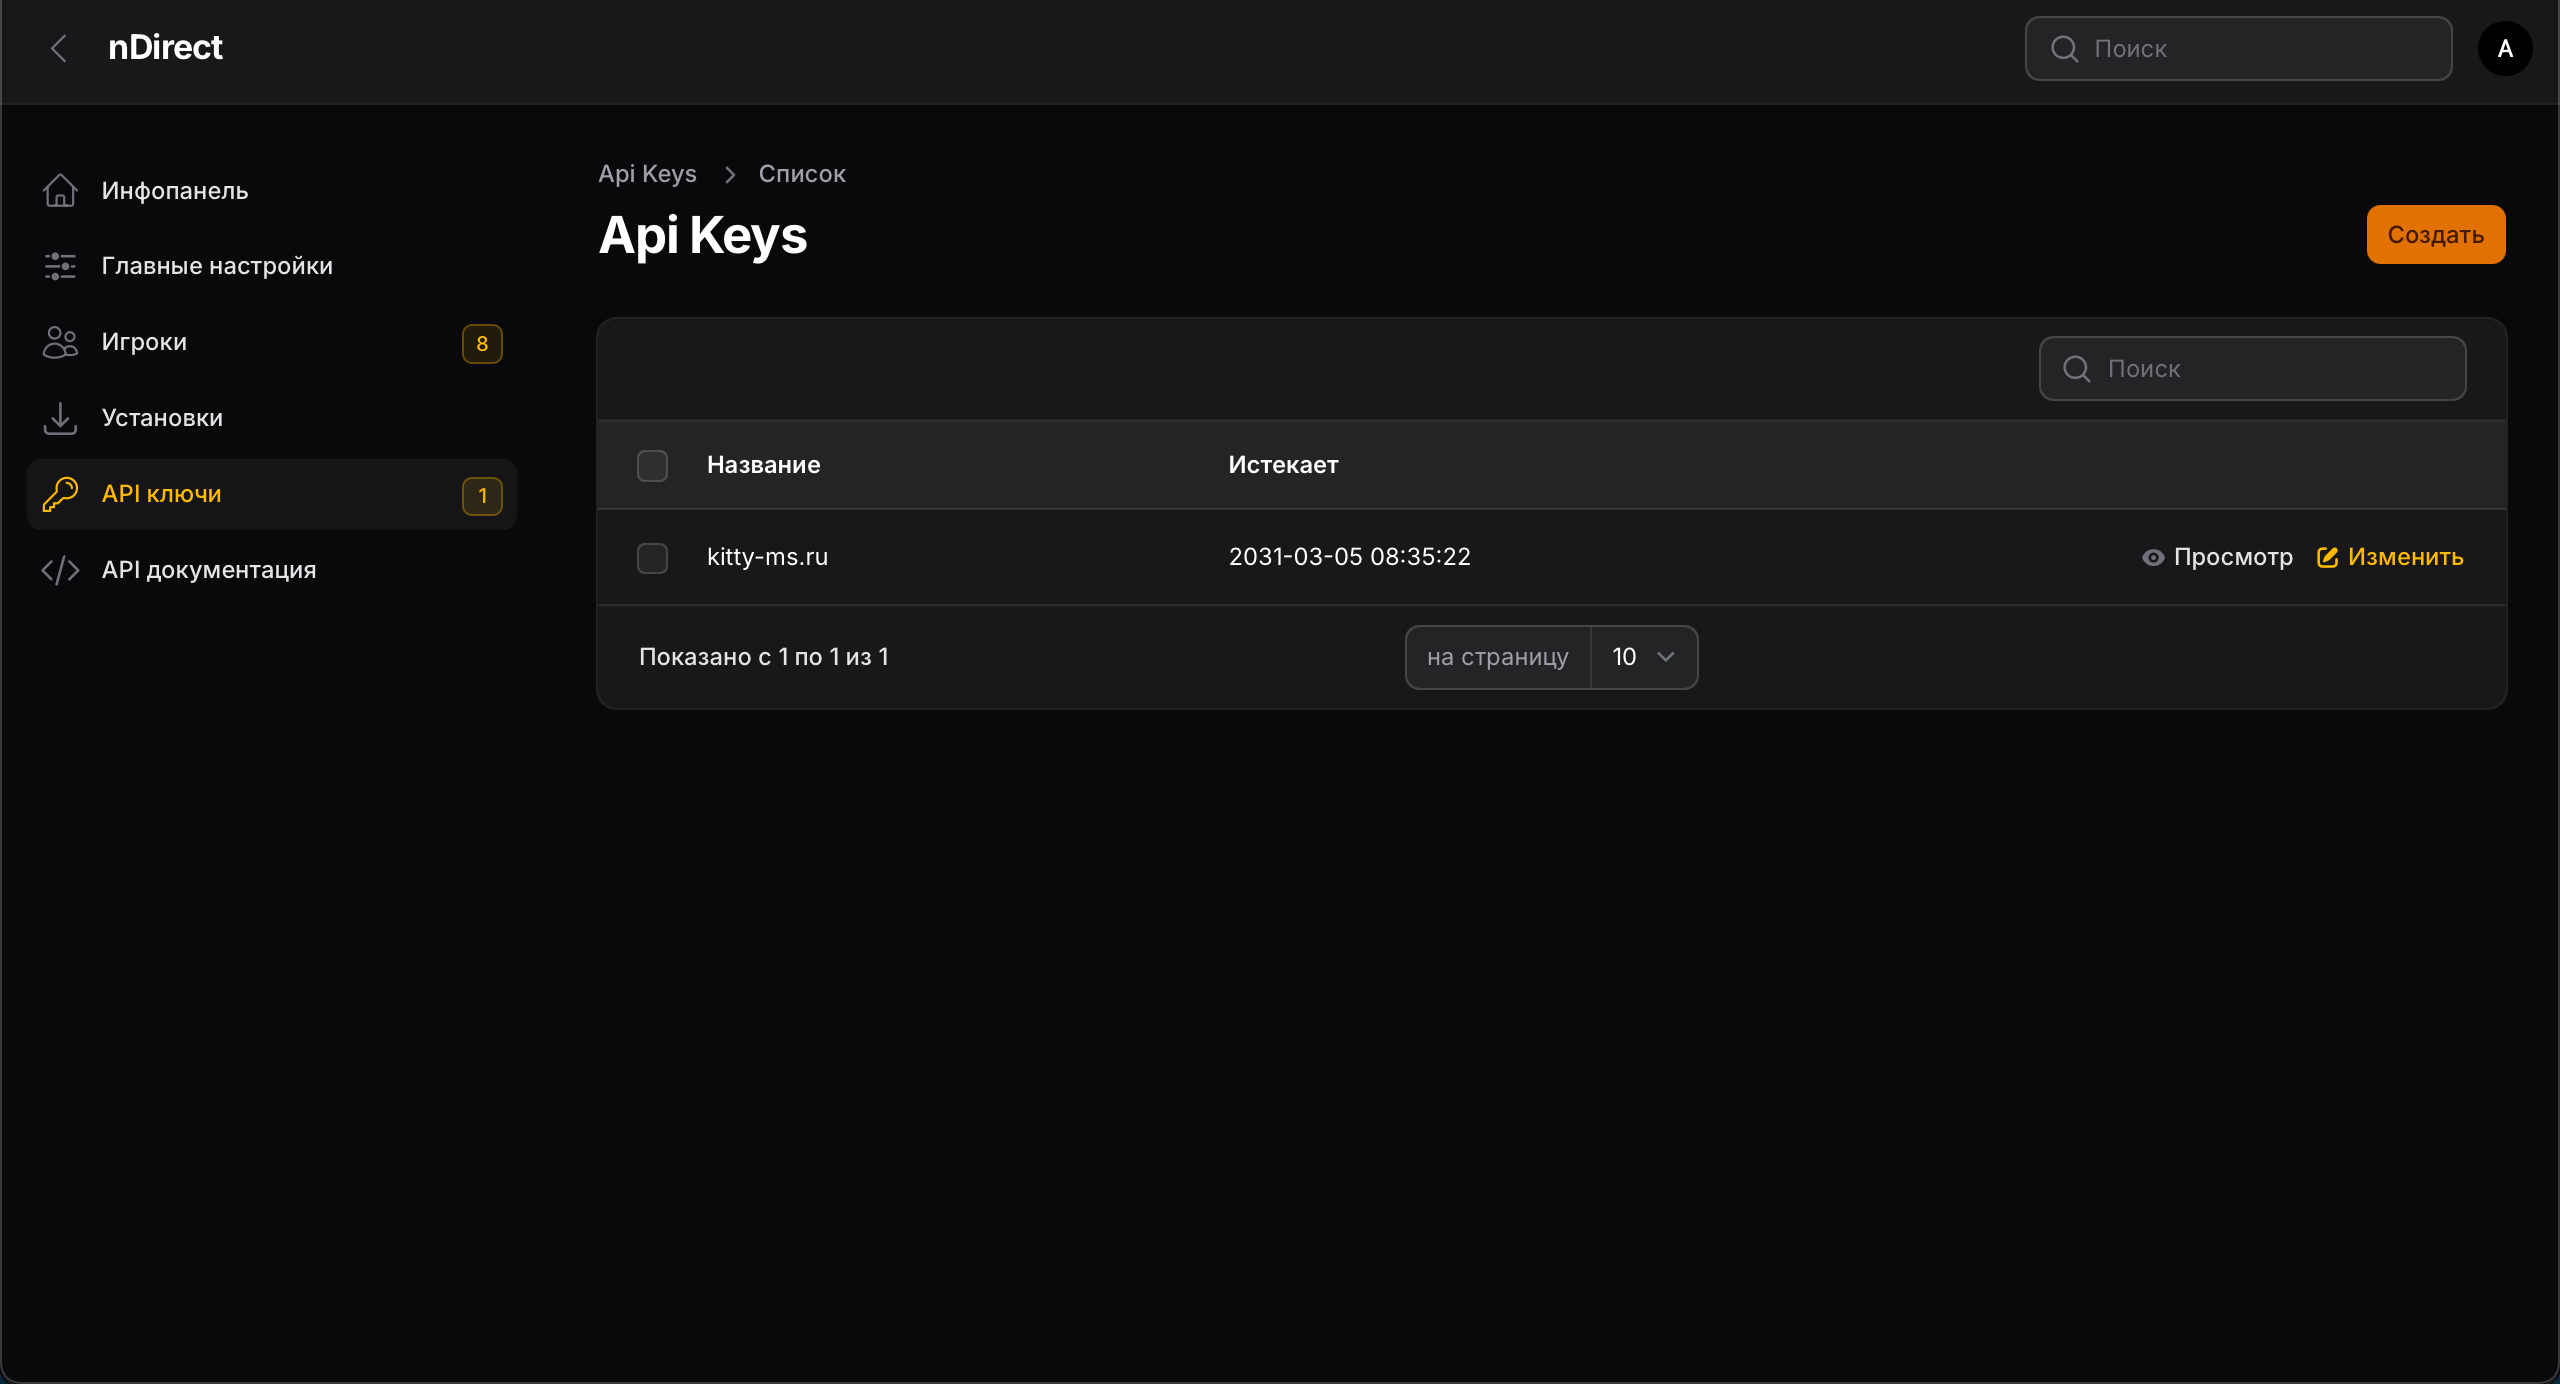Viewport: 2560px width, 1384px height.
Task: Click the Изменить link for kitty-ms.ru
Action: [x=2404, y=557]
